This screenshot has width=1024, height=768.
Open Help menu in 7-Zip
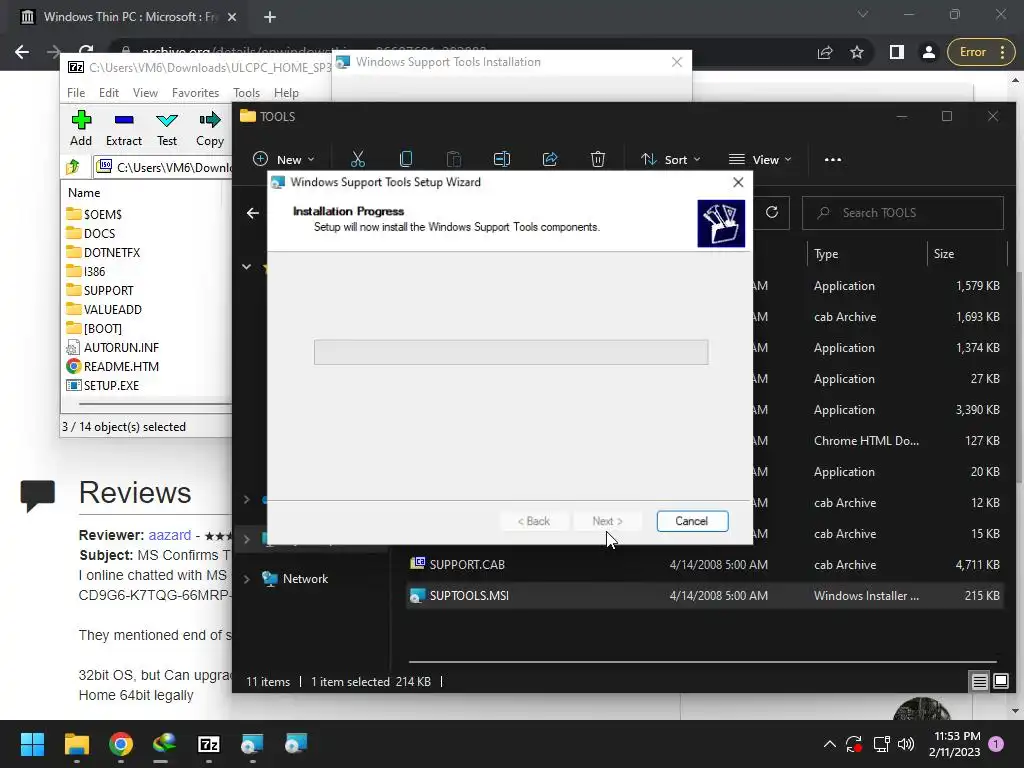tap(286, 93)
